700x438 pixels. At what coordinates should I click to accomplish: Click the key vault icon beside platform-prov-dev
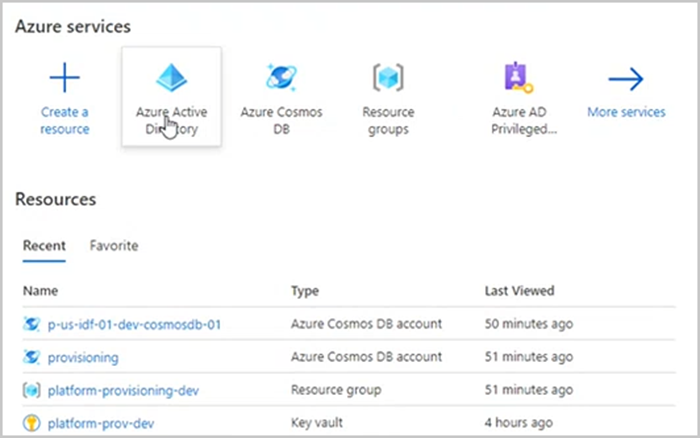(29, 423)
